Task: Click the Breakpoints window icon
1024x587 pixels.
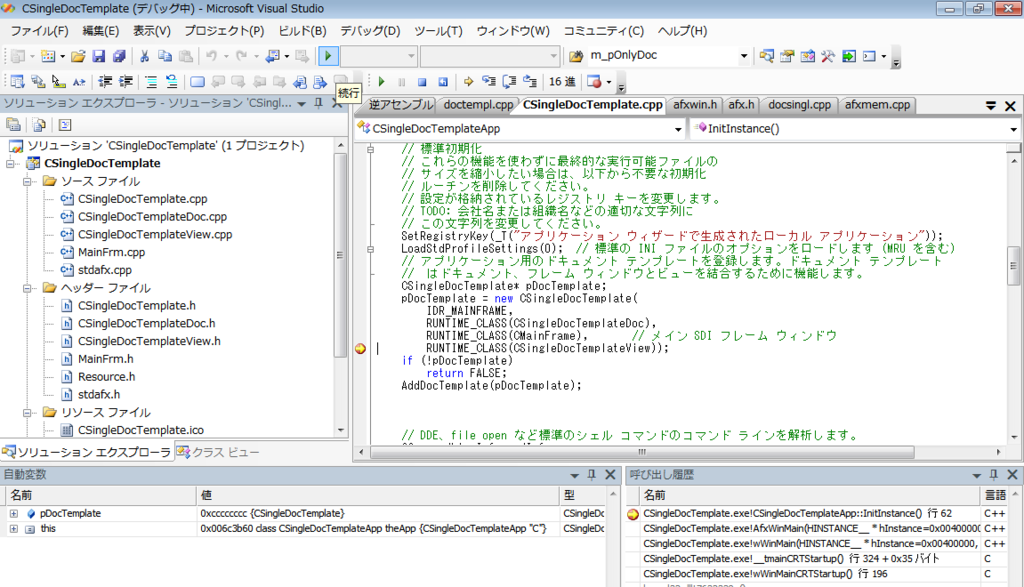Action: click(x=594, y=82)
